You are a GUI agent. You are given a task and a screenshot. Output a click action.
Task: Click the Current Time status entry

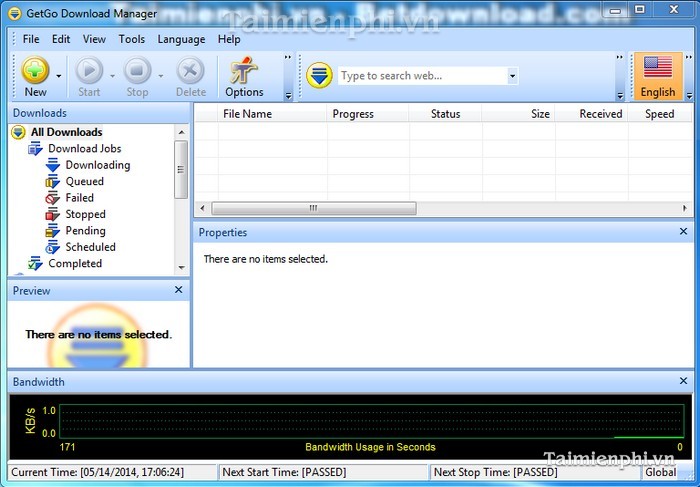click(x=112, y=472)
